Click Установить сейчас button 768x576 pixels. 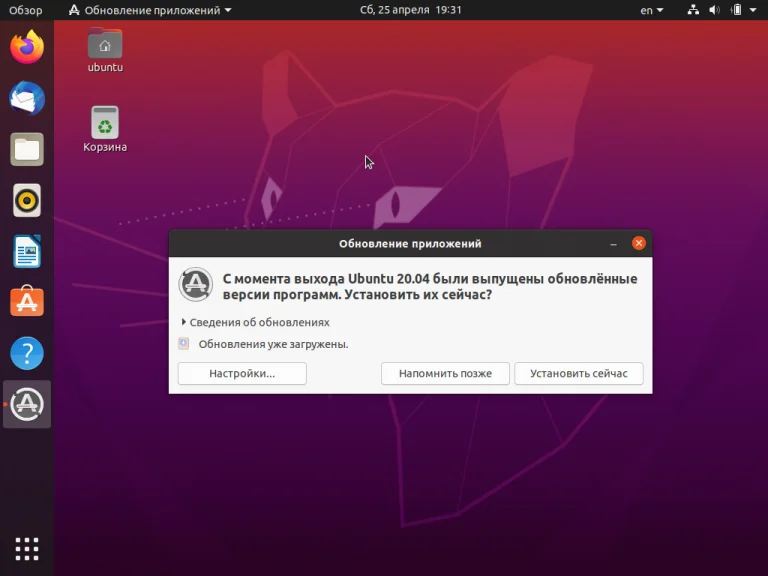578,374
